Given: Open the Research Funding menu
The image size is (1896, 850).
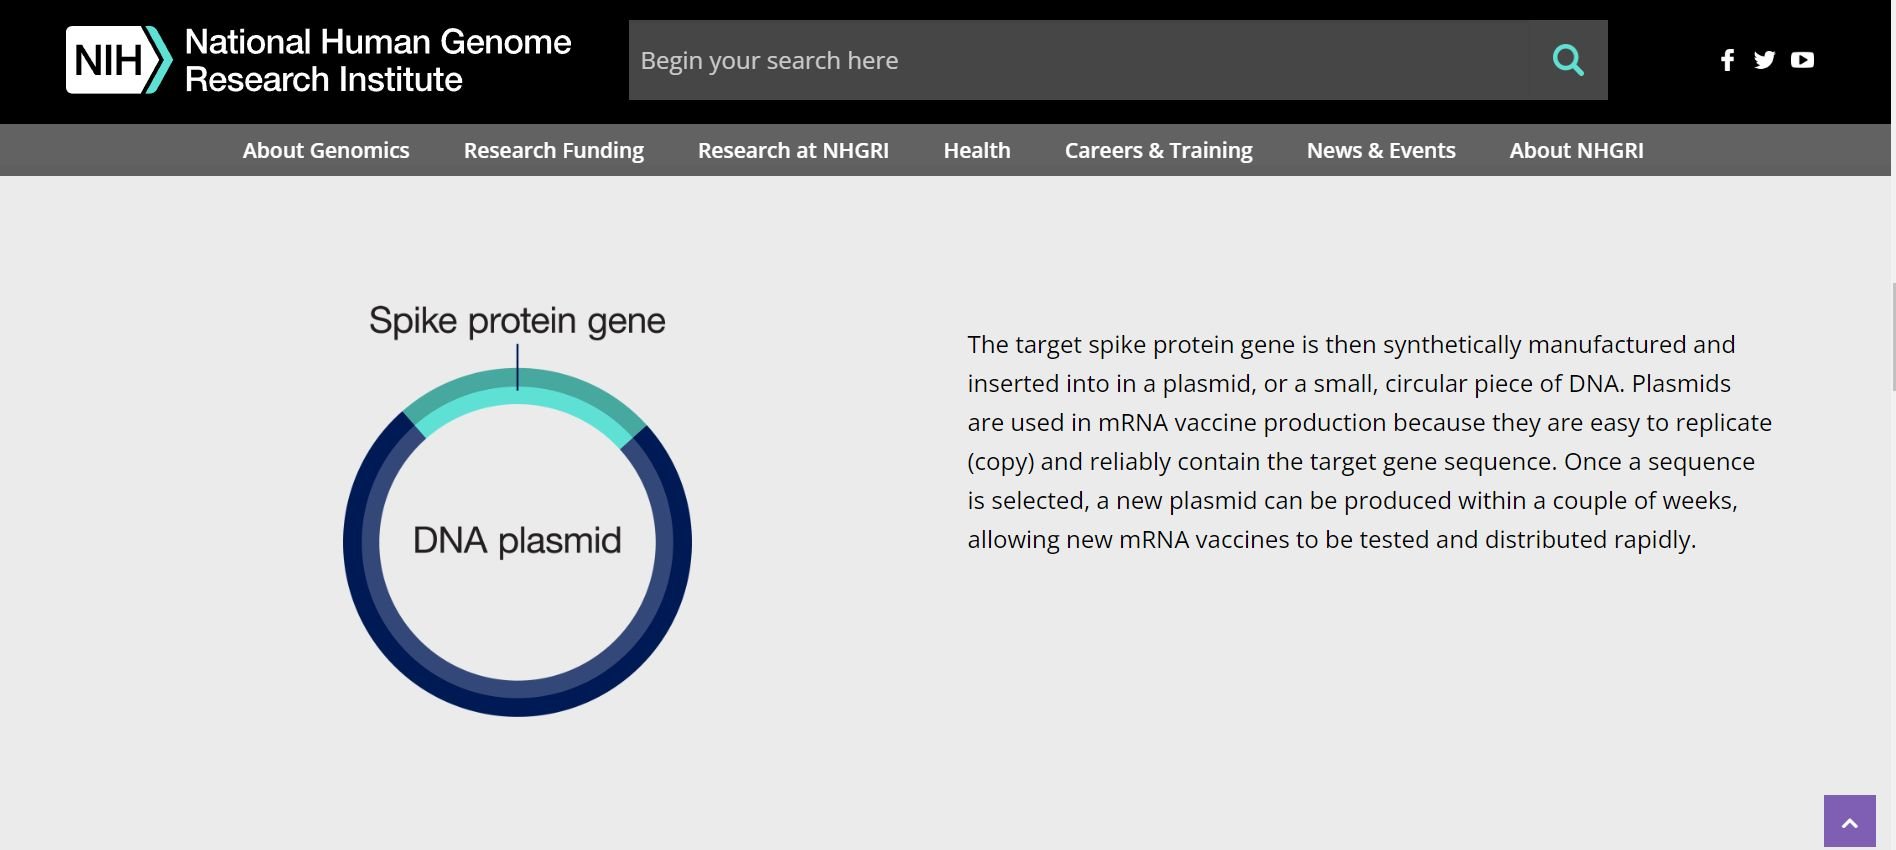Looking at the screenshot, I should coord(553,150).
